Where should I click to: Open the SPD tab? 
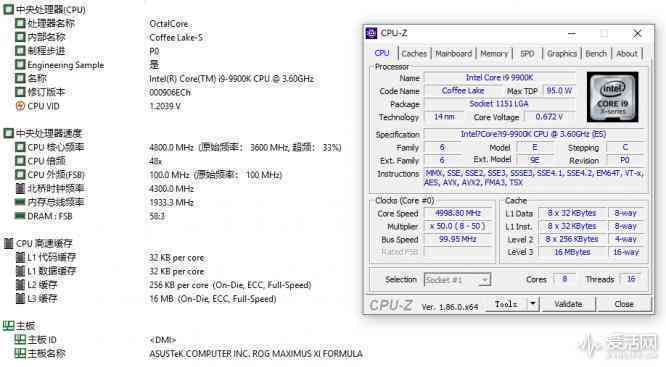[x=527, y=54]
